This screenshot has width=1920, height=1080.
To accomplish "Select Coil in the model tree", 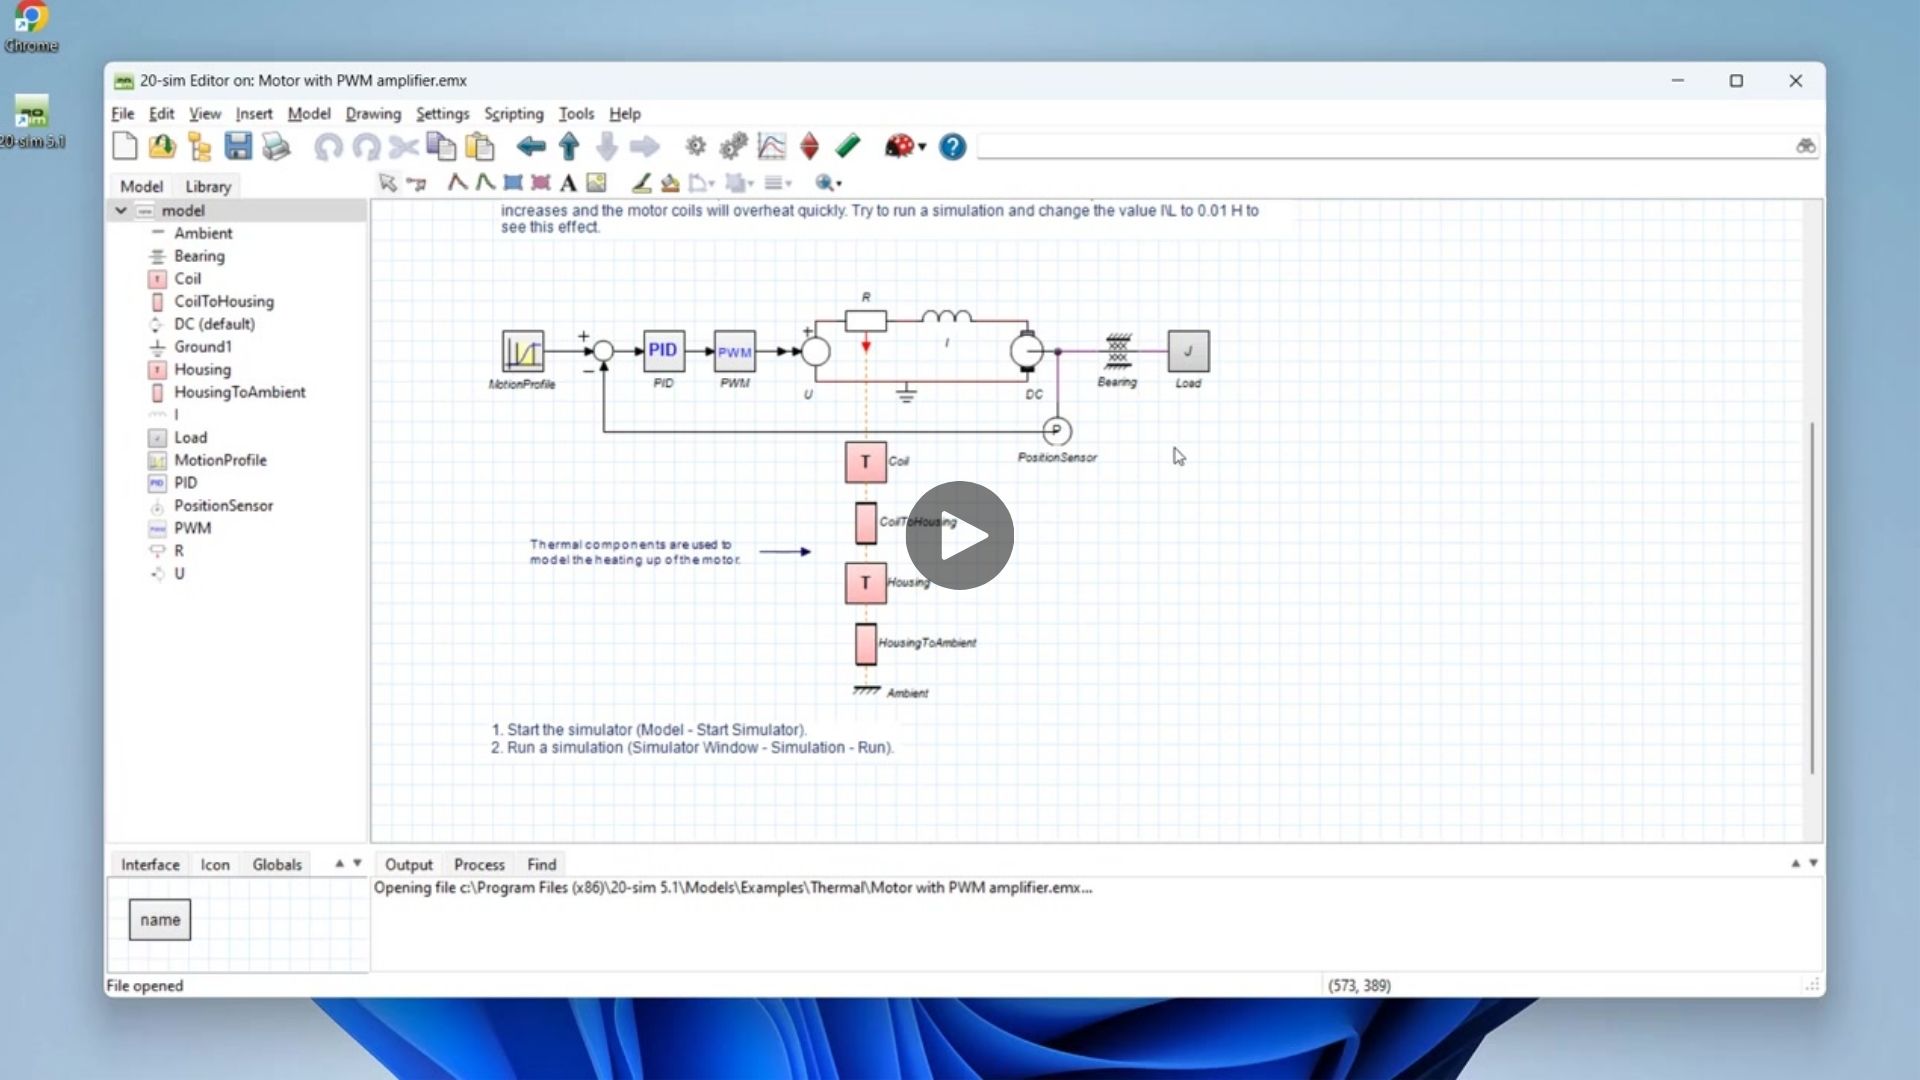I will click(187, 278).
